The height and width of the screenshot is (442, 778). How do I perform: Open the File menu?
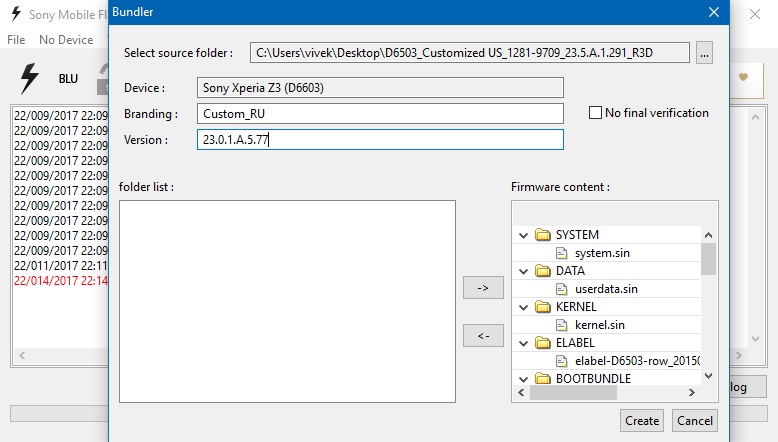pyautogui.click(x=16, y=40)
